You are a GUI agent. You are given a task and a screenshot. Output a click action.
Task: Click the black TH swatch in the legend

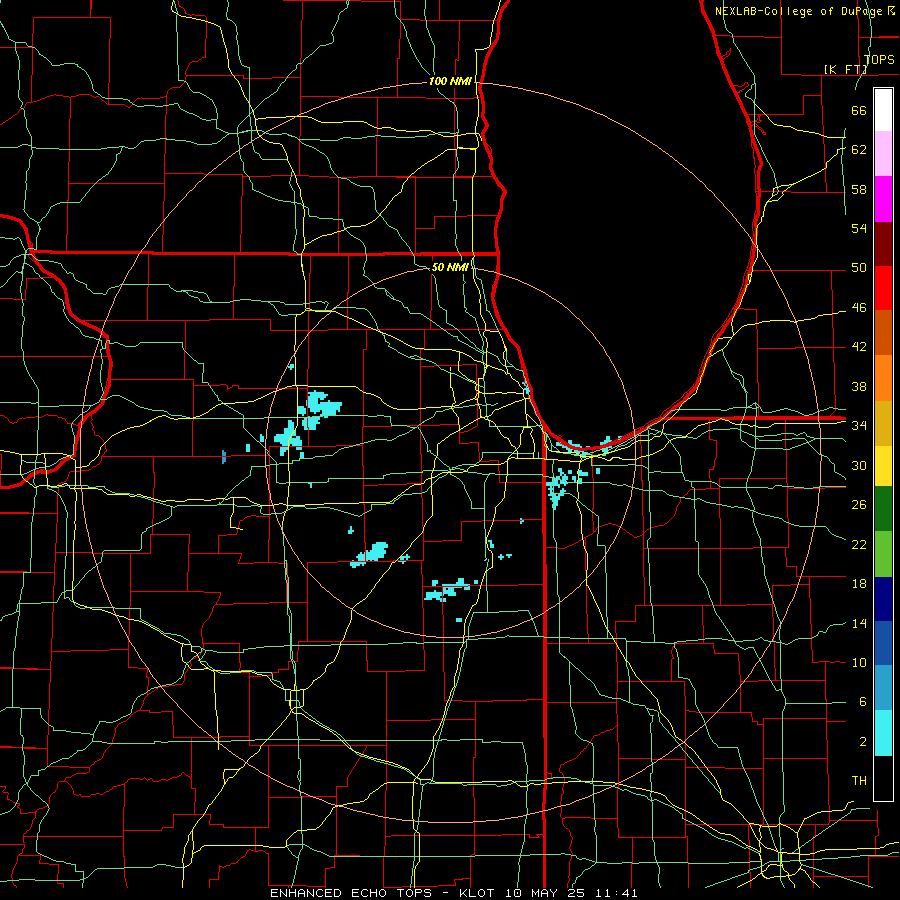point(883,778)
